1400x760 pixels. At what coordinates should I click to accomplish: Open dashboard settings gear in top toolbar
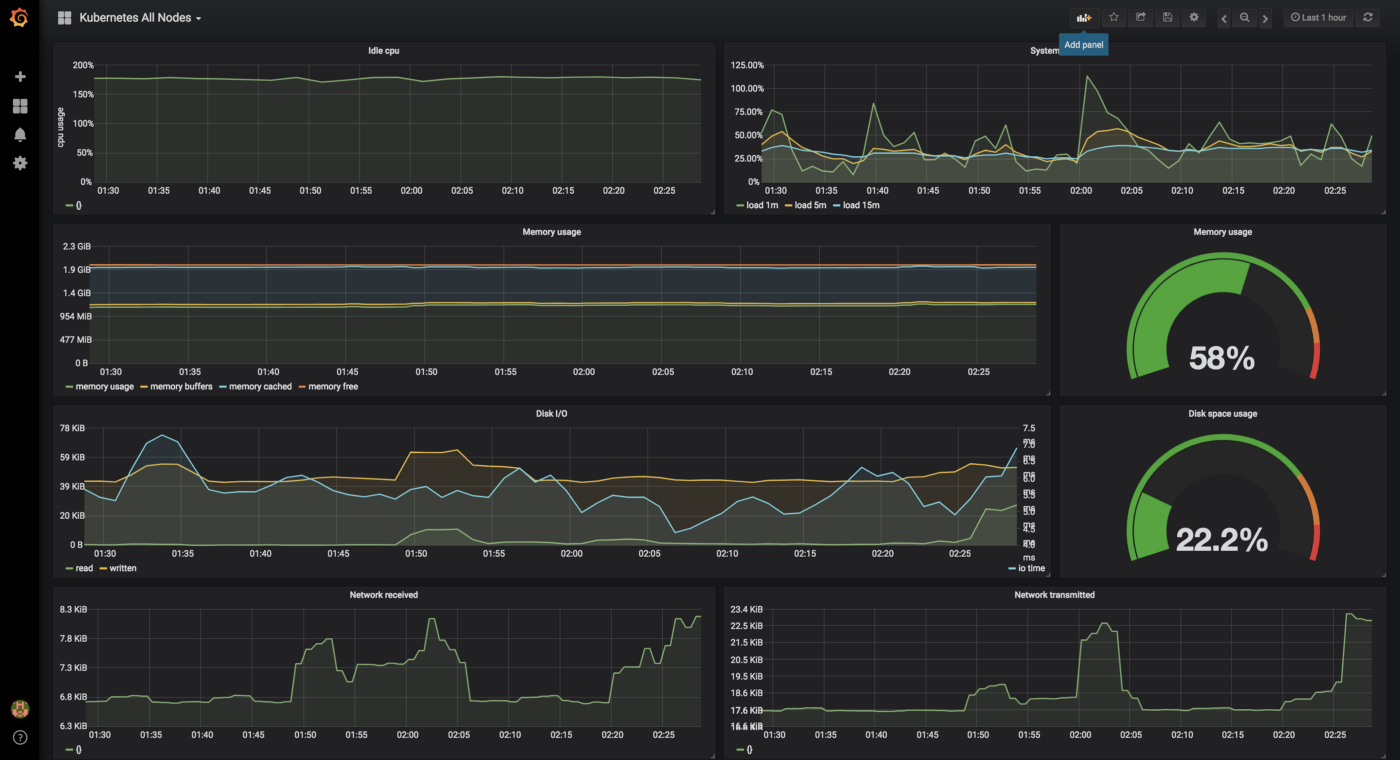(1194, 18)
